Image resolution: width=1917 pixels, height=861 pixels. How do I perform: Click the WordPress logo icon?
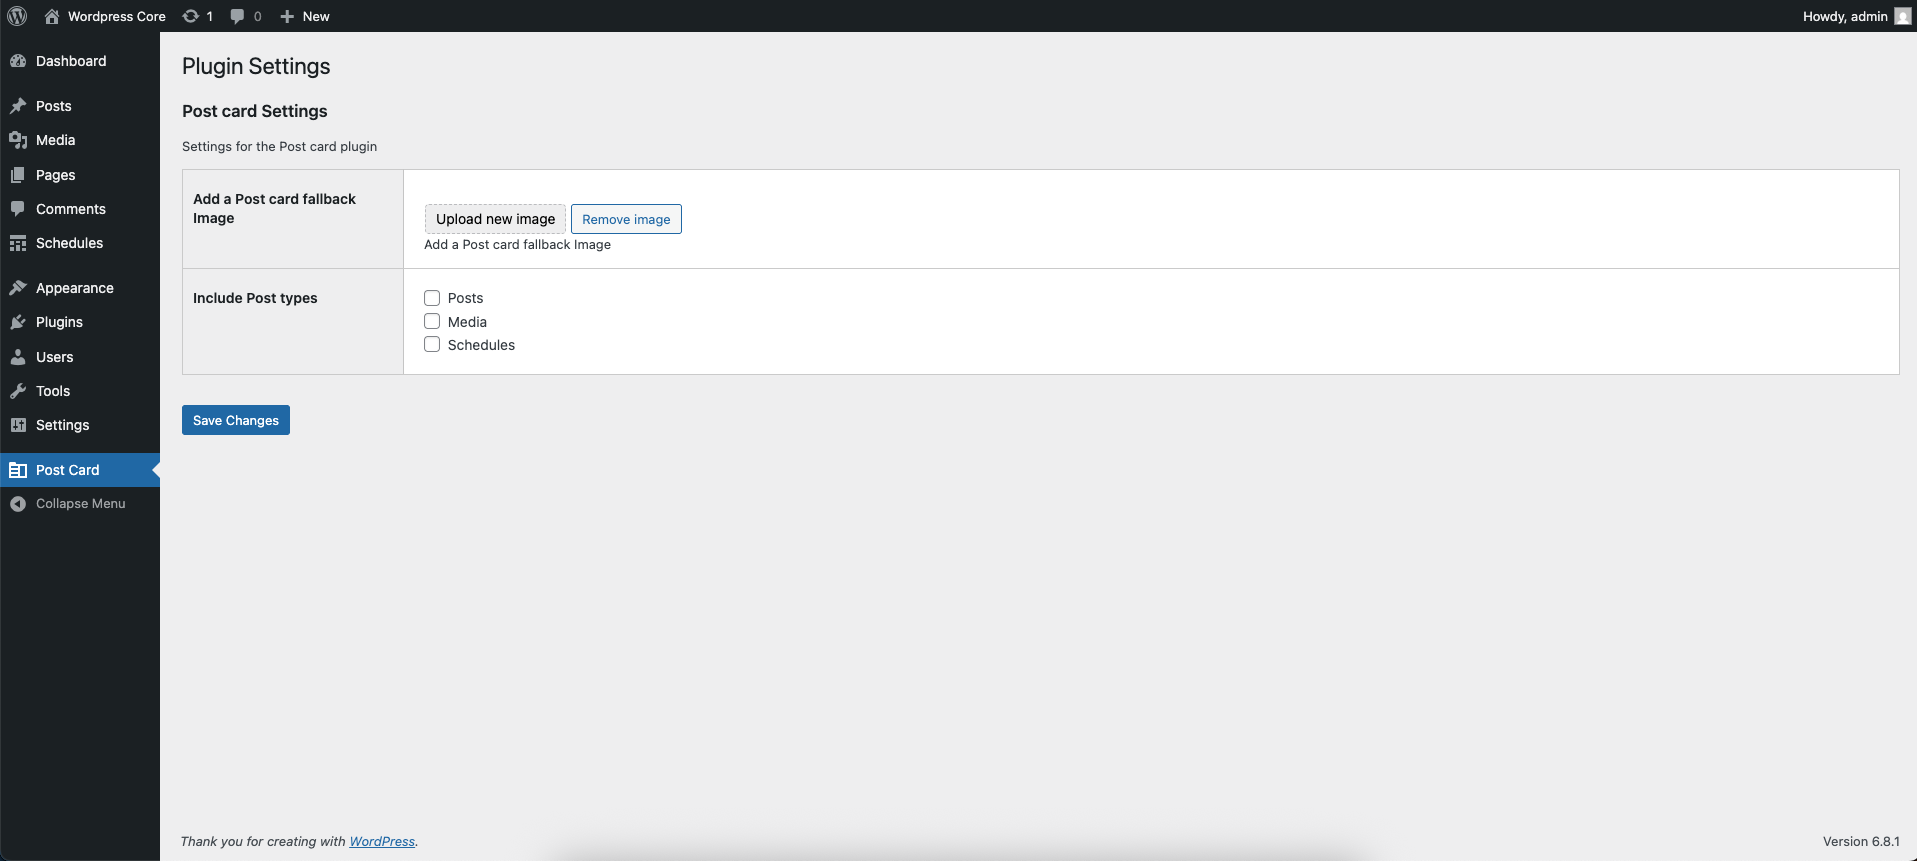(17, 16)
